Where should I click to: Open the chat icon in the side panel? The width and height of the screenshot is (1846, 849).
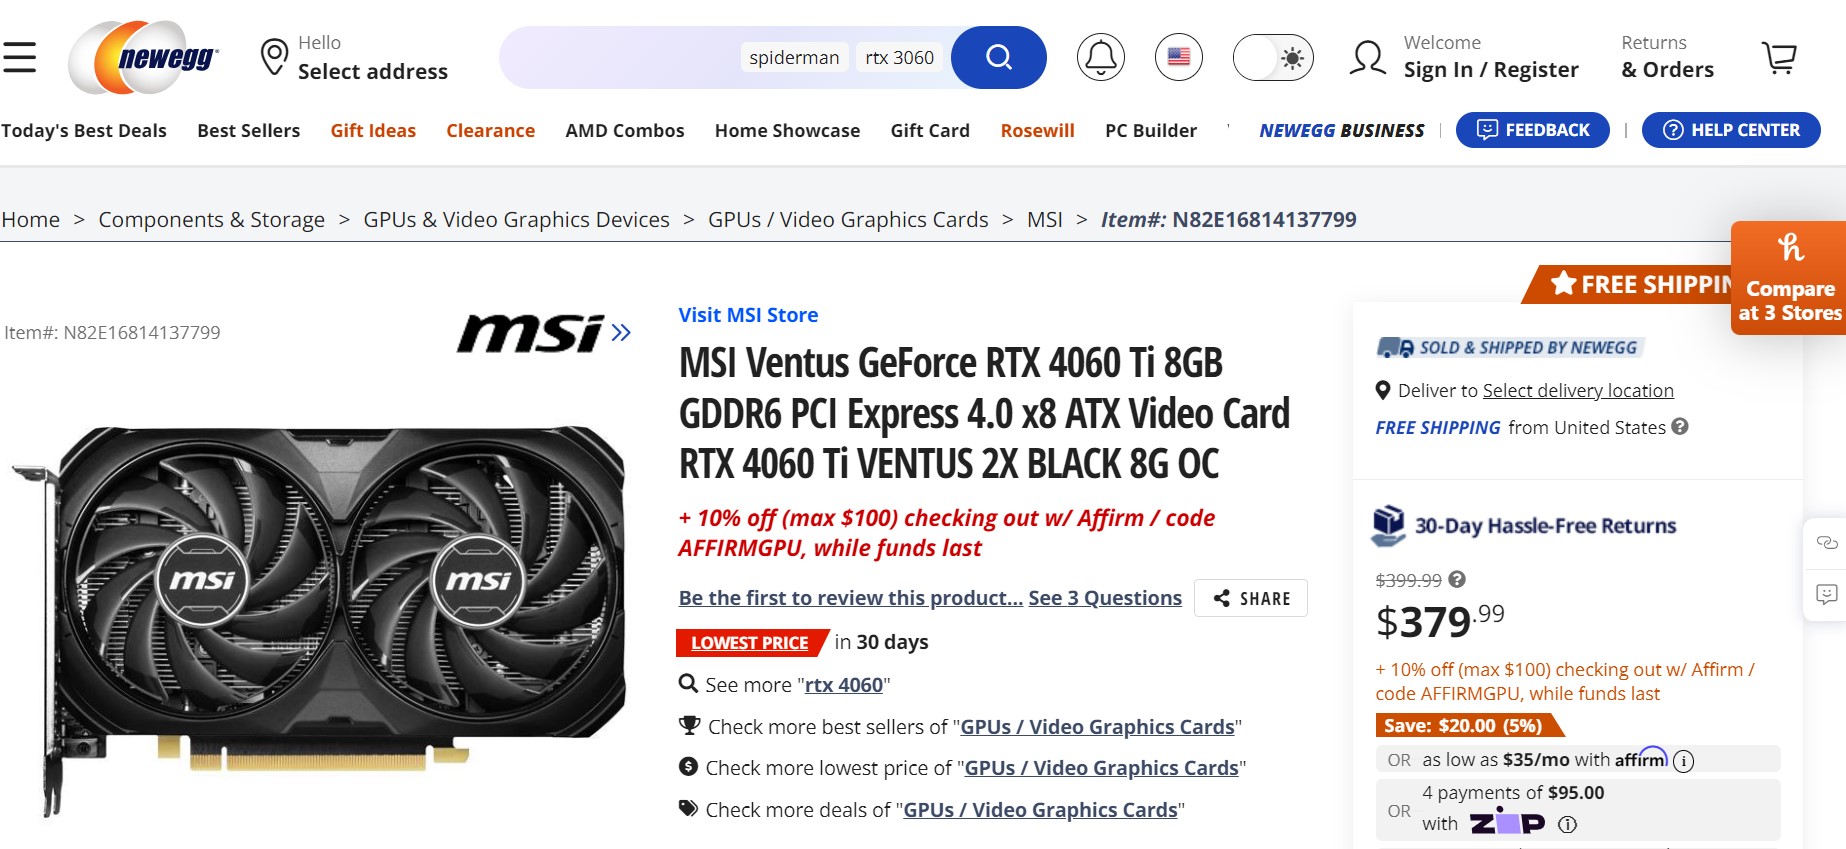[x=1827, y=542]
